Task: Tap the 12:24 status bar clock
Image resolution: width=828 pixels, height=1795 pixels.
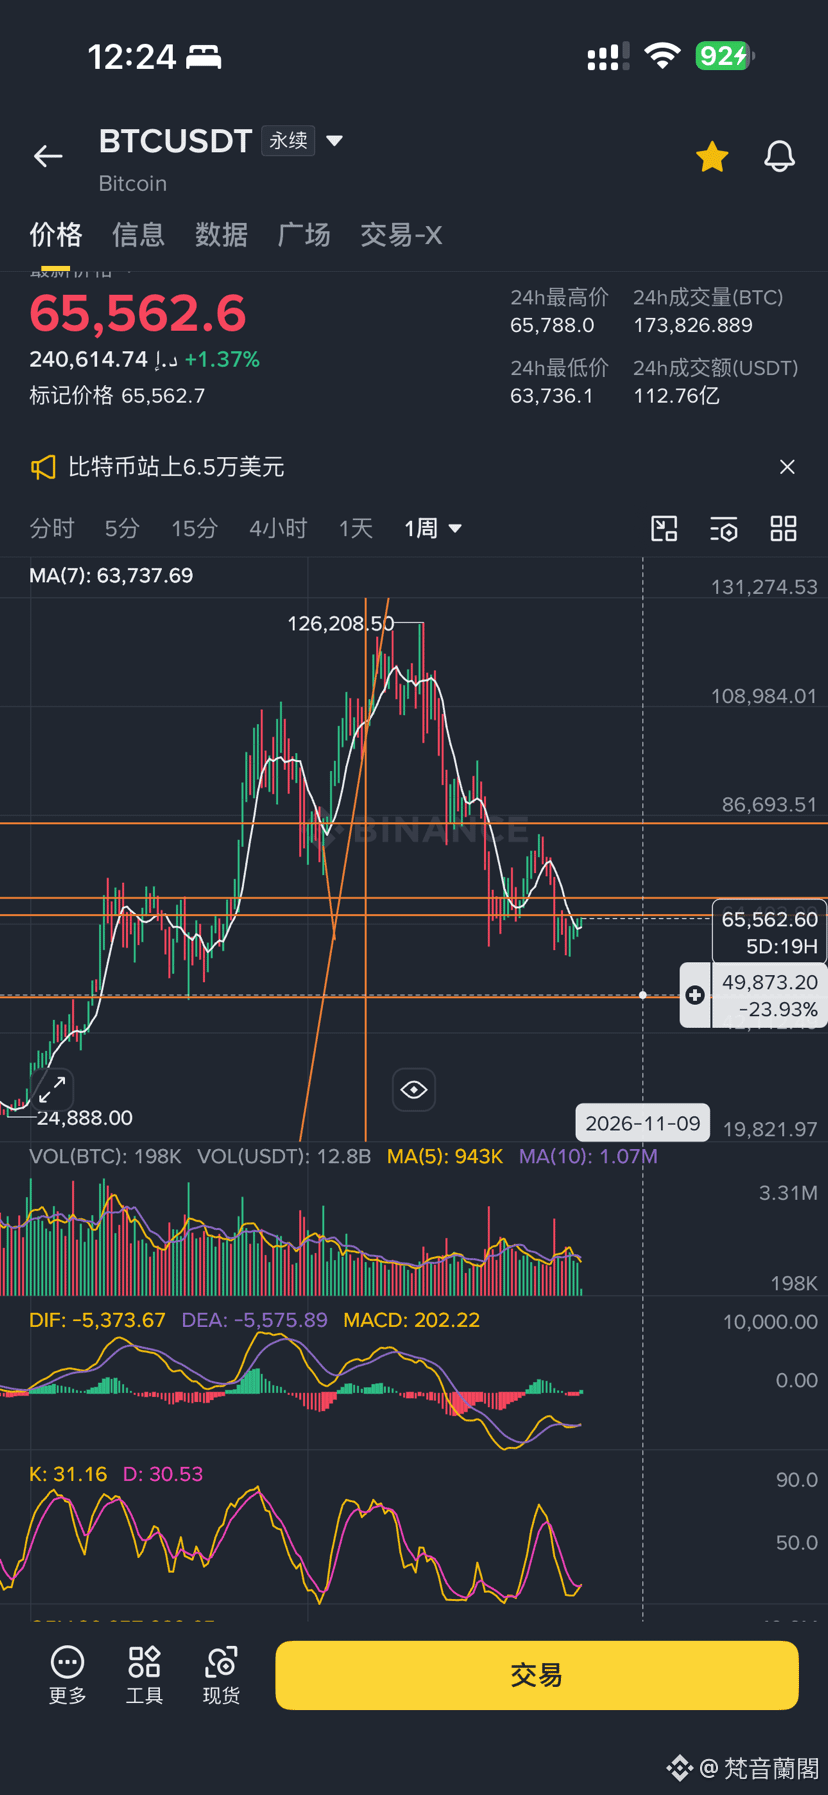Action: (x=132, y=57)
